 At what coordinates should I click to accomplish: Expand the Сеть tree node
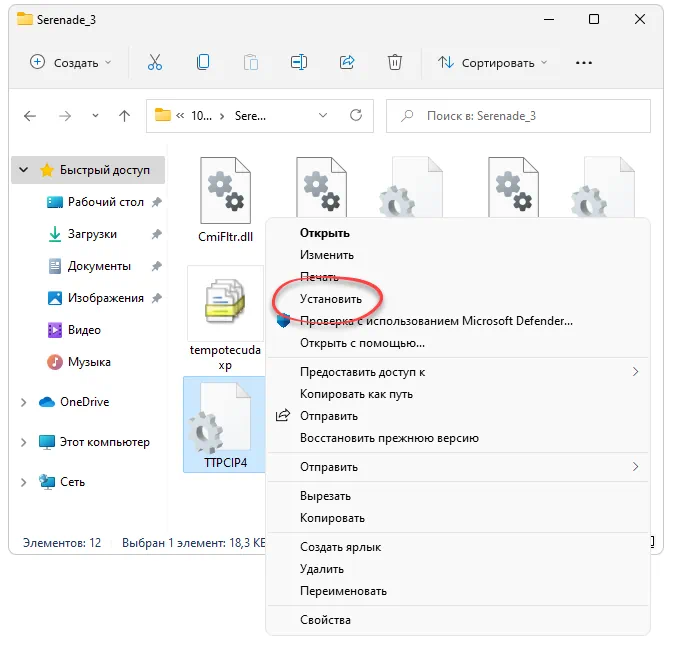[24, 482]
